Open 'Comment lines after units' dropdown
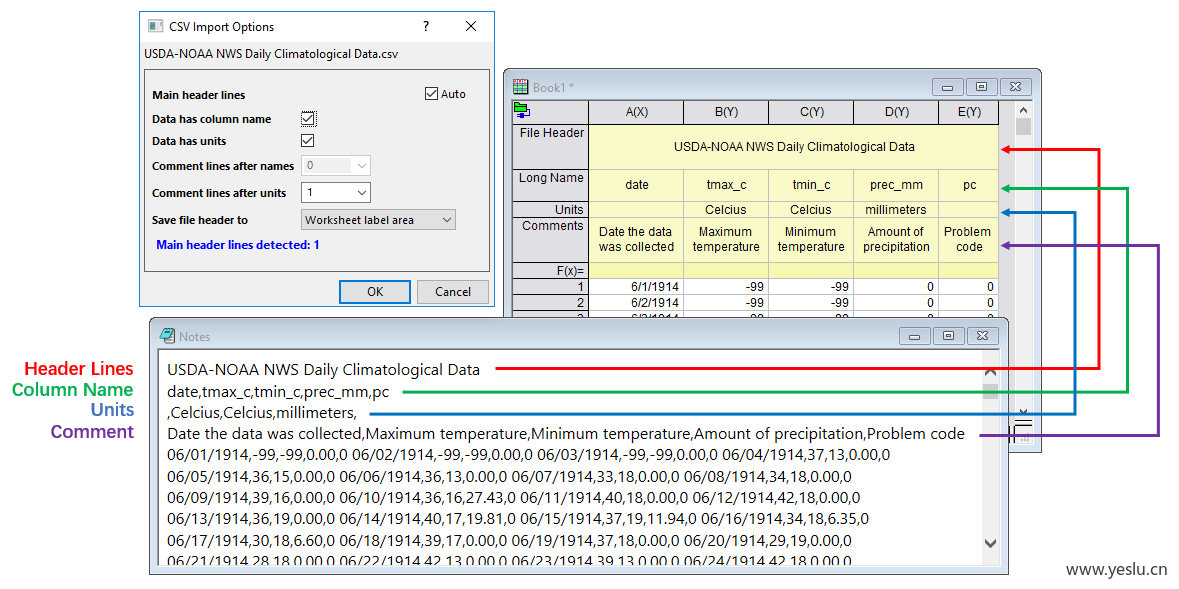 [335, 193]
